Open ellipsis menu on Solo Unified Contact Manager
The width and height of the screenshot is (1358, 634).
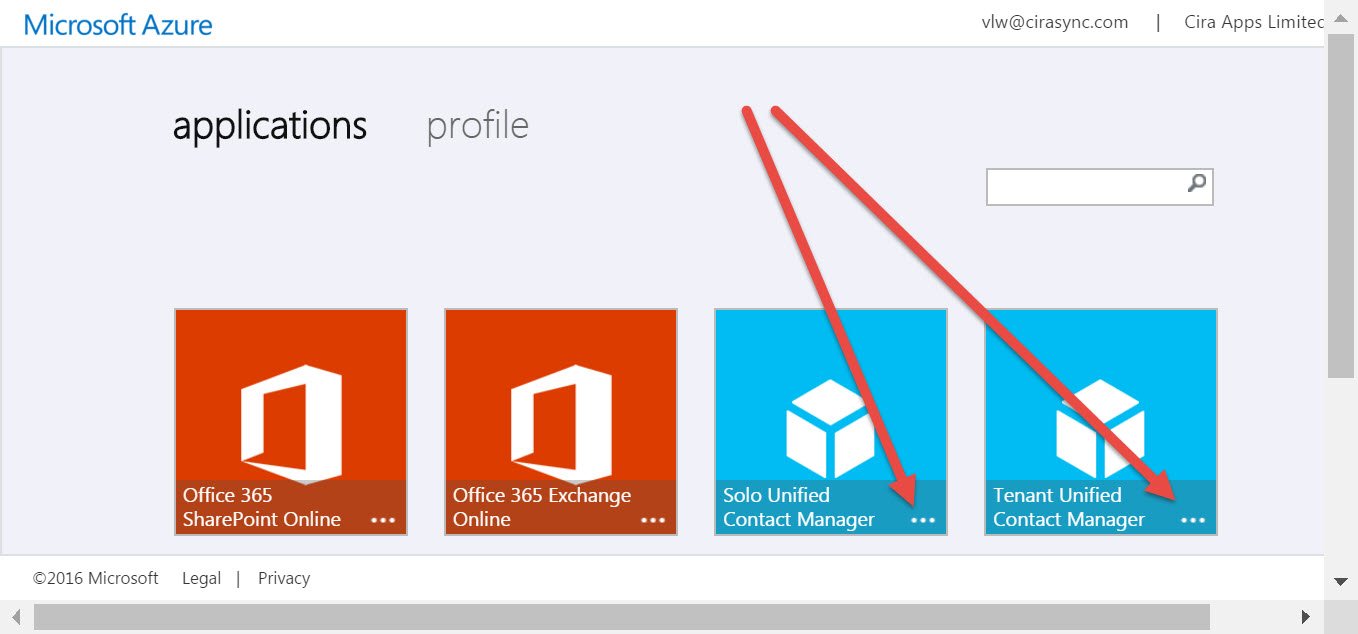click(x=923, y=520)
